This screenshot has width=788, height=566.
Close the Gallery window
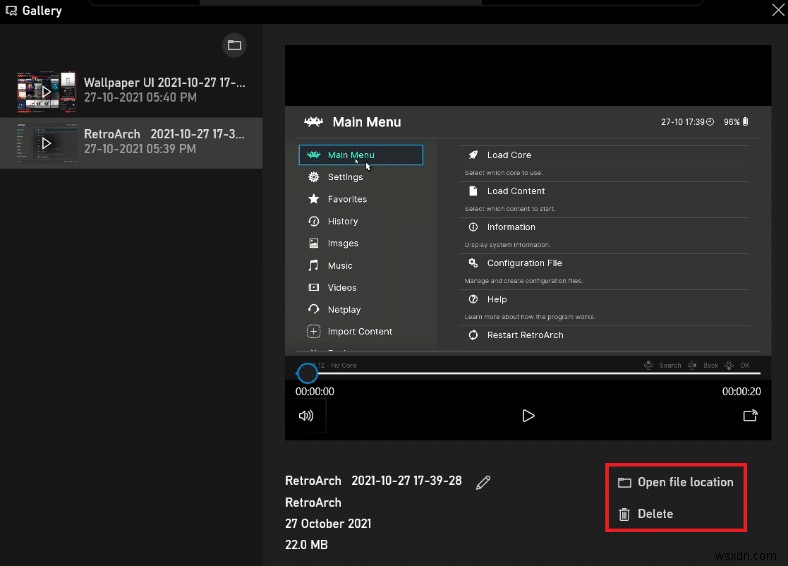click(777, 10)
